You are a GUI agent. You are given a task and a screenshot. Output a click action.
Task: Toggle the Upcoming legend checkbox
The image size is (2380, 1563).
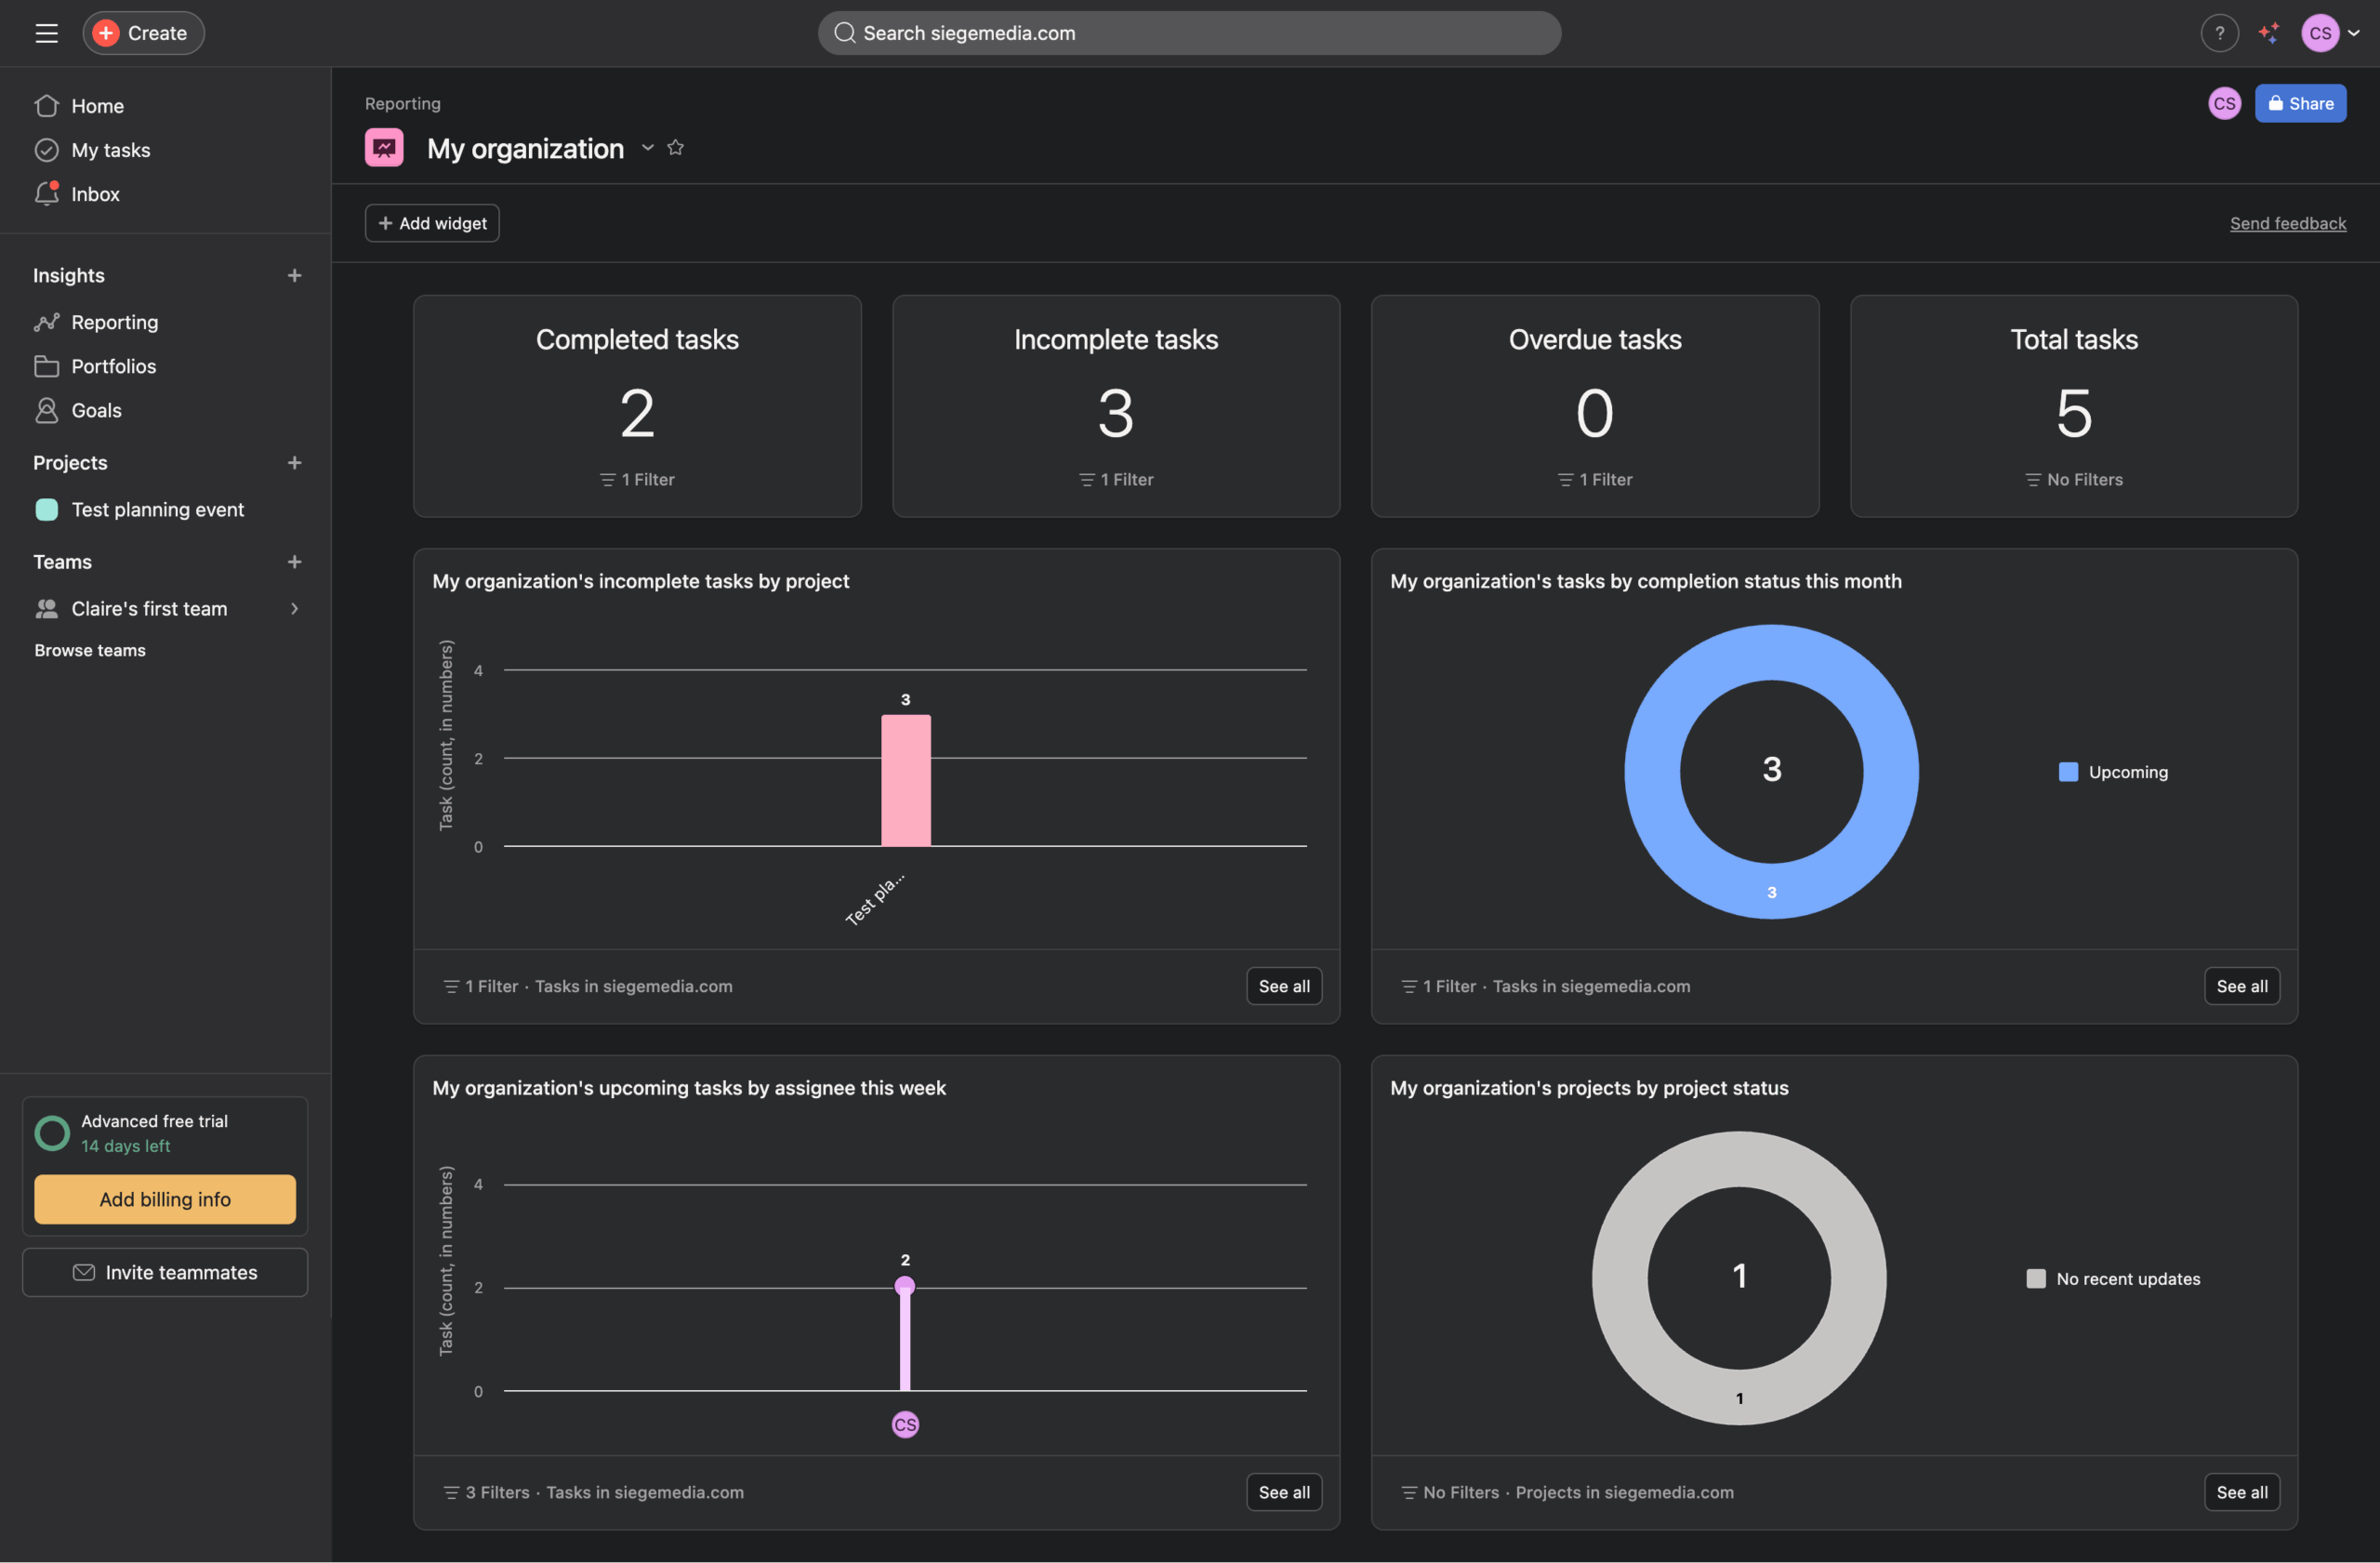2068,772
